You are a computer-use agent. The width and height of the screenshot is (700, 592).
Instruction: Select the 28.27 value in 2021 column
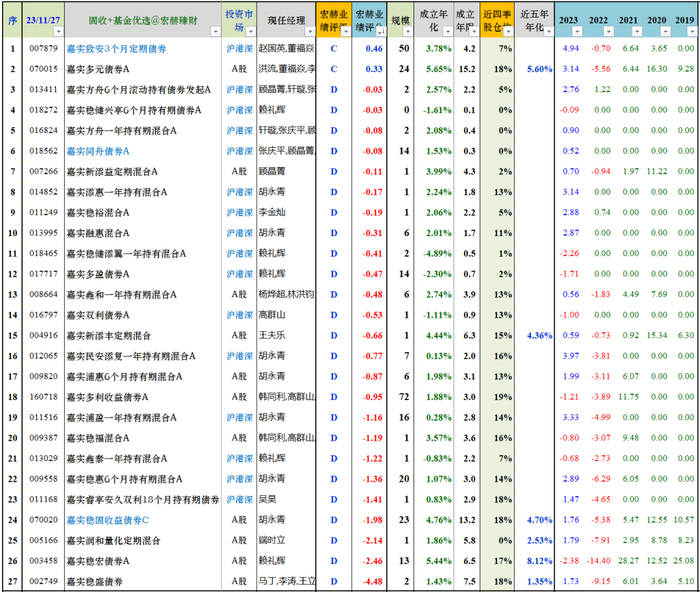pyautogui.click(x=628, y=561)
